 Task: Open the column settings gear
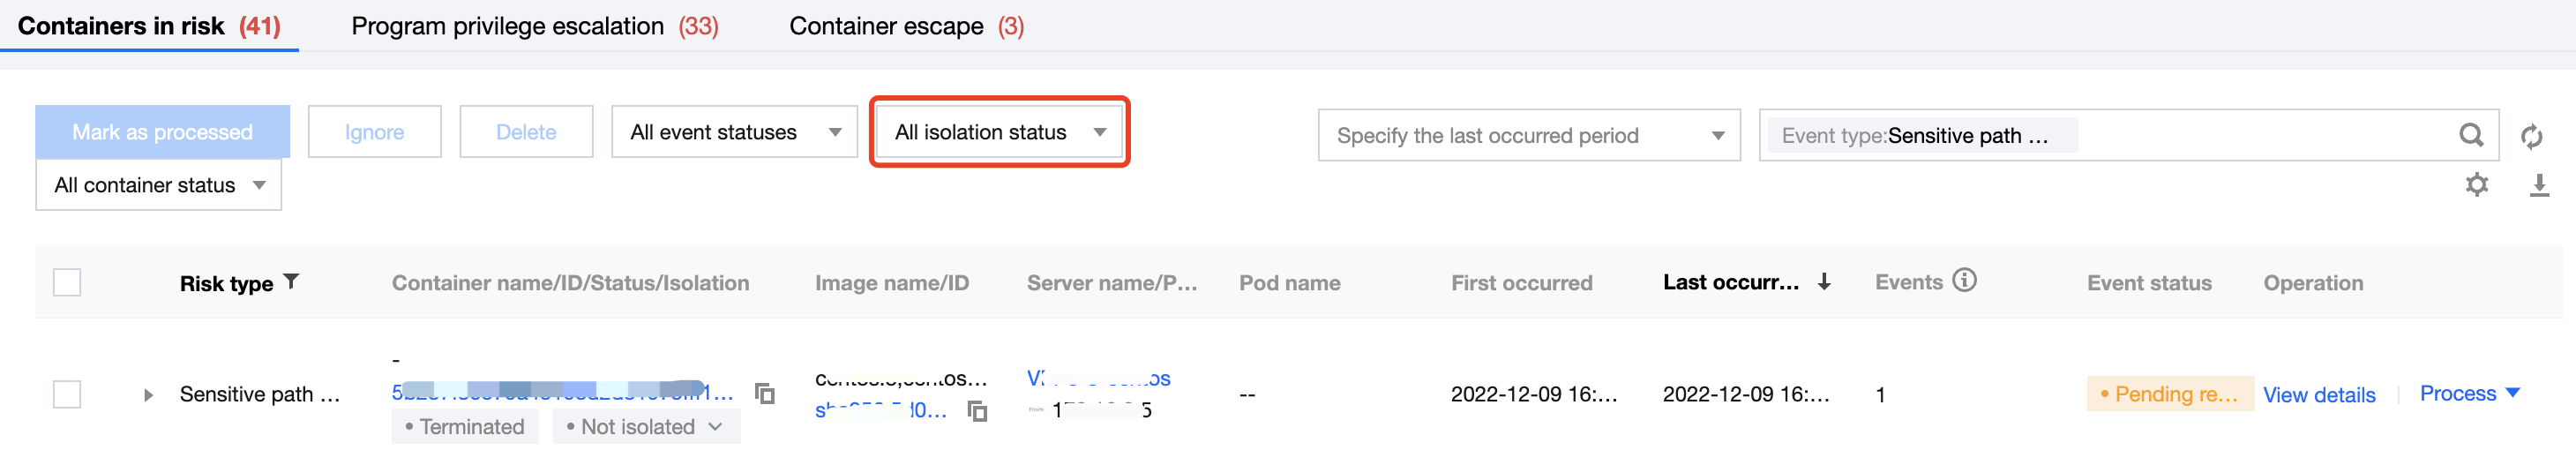coord(2476,185)
